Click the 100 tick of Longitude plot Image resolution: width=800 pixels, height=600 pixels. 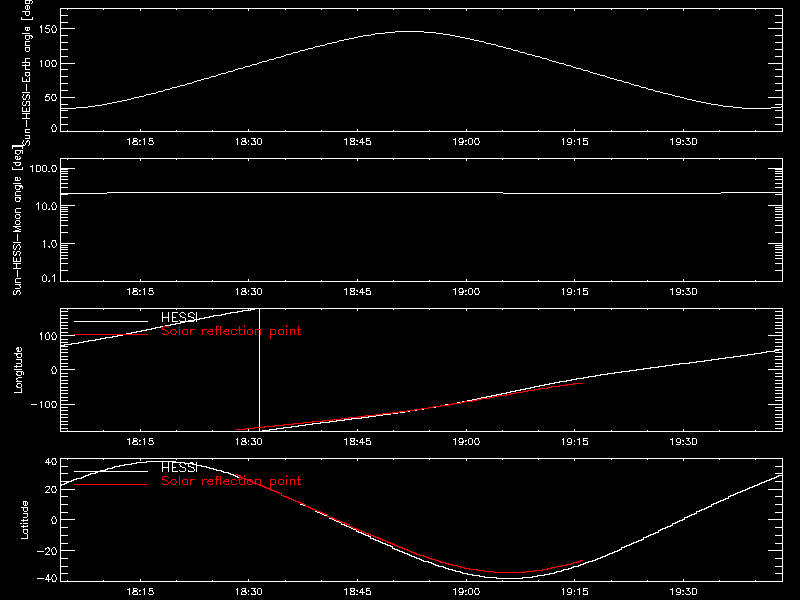pos(48,336)
